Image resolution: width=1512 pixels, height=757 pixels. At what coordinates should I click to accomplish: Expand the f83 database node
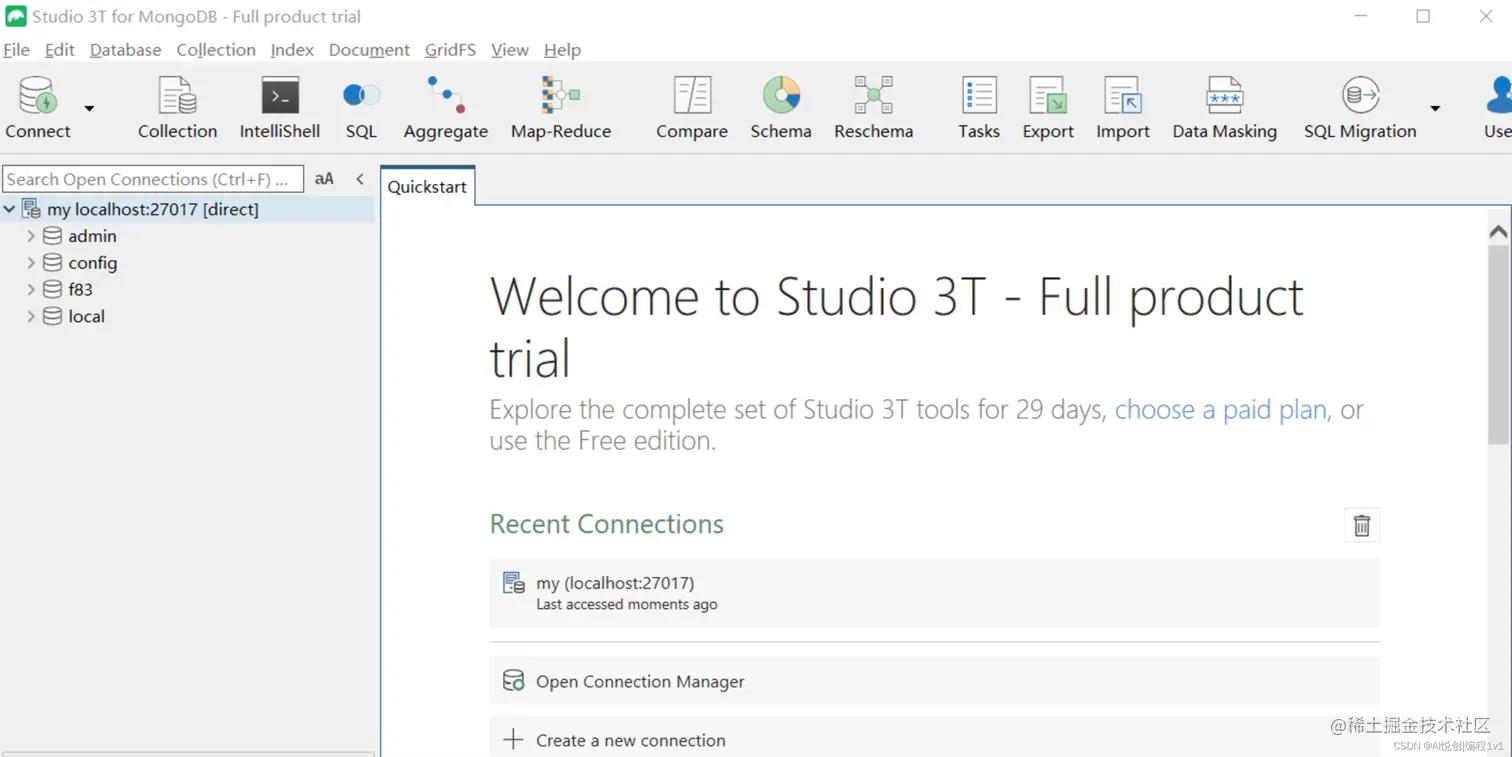click(31, 289)
